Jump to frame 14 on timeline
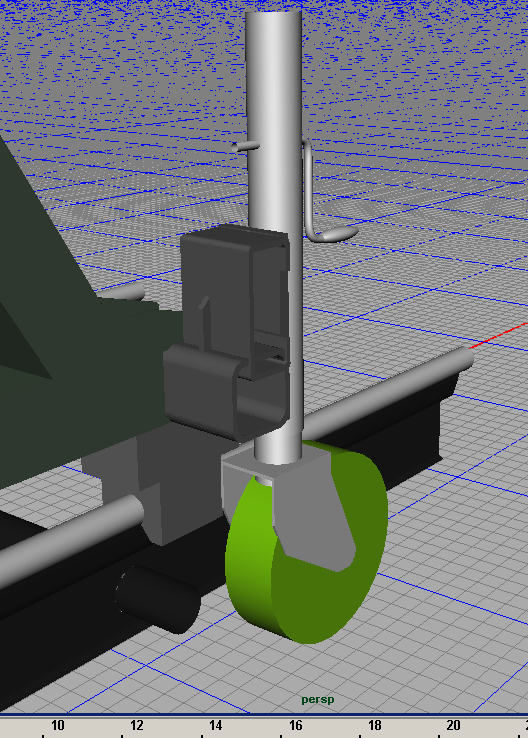The height and width of the screenshot is (738, 528). pos(216,725)
